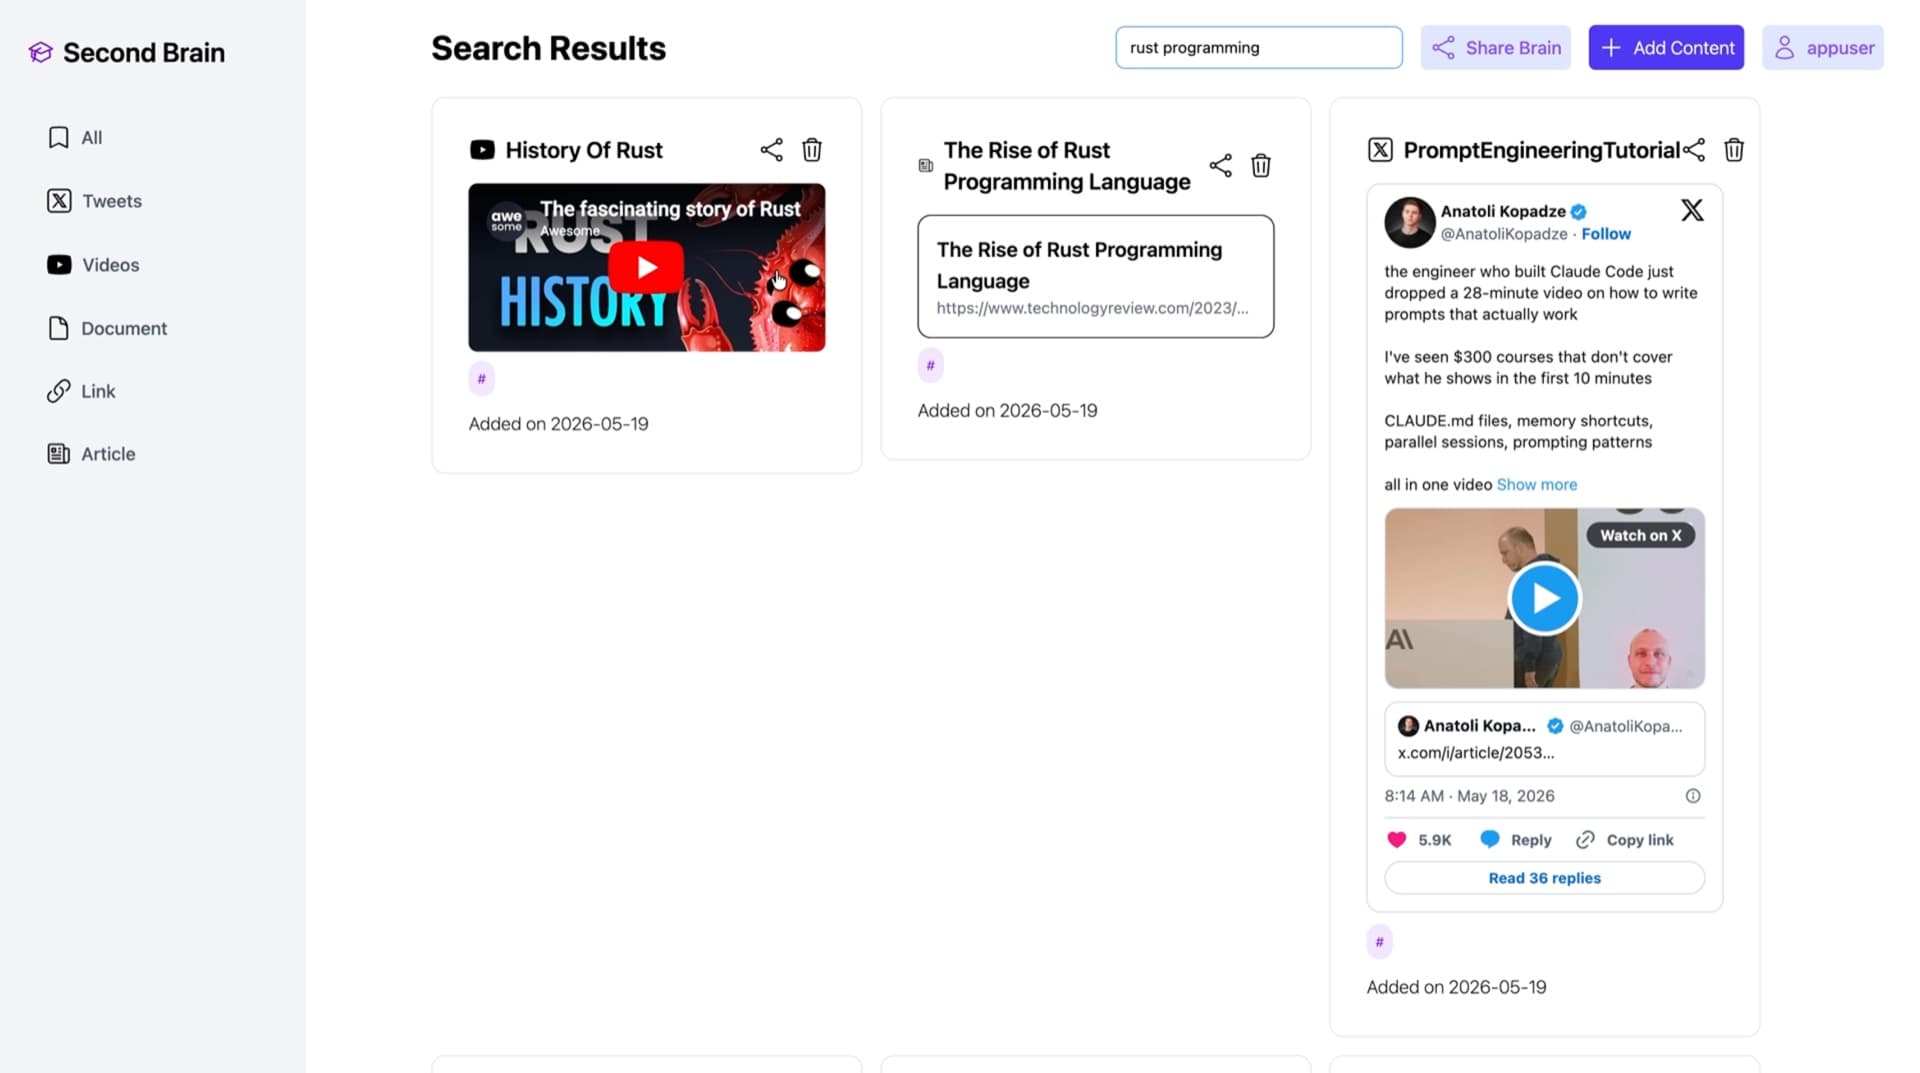Click the Reply button on the tweet

click(x=1516, y=840)
